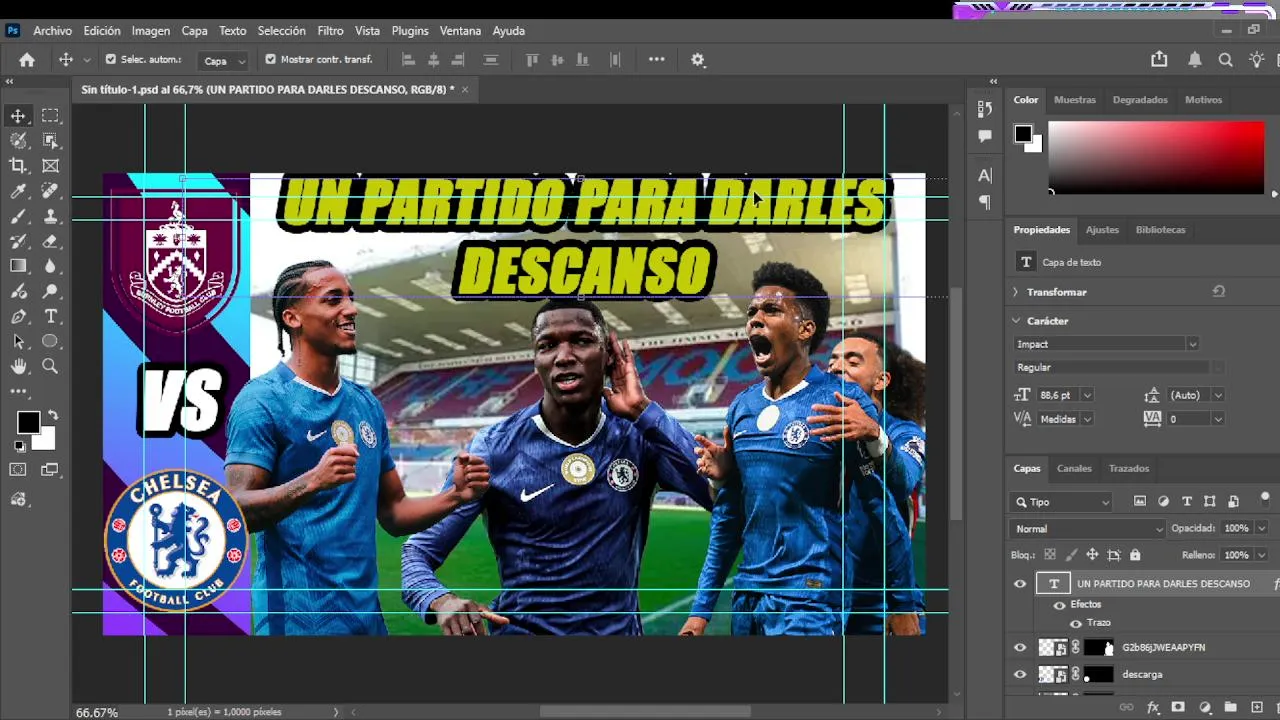Hide the descarga layer

(1020, 674)
